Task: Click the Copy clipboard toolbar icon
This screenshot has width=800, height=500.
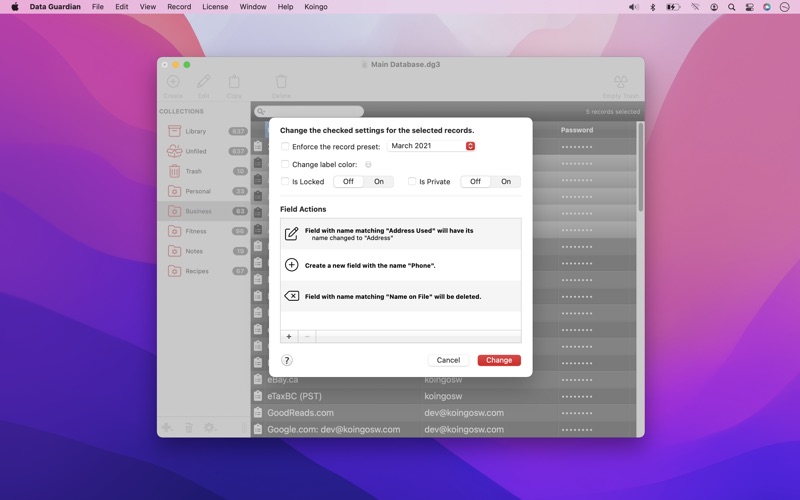Action: pyautogui.click(x=234, y=82)
